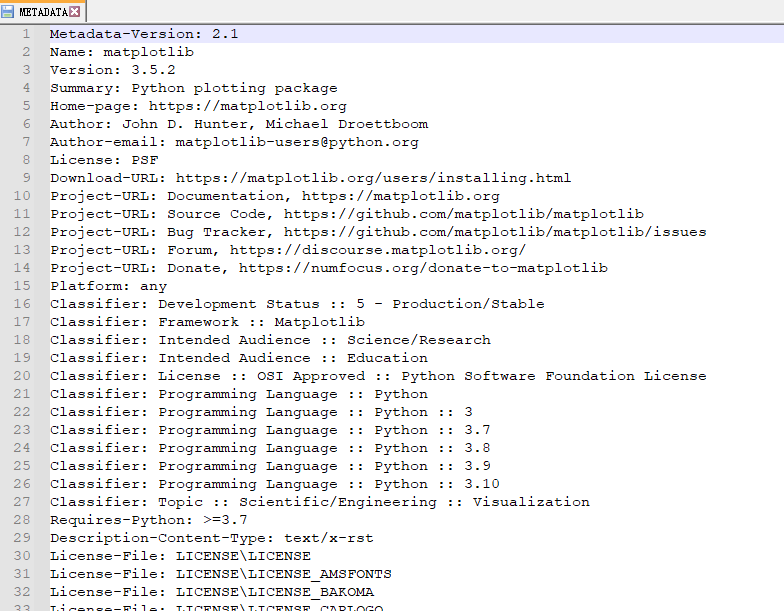Viewport: 784px width, 611px height.
Task: Click line number 28 in the margin
Action: [x=22, y=520]
